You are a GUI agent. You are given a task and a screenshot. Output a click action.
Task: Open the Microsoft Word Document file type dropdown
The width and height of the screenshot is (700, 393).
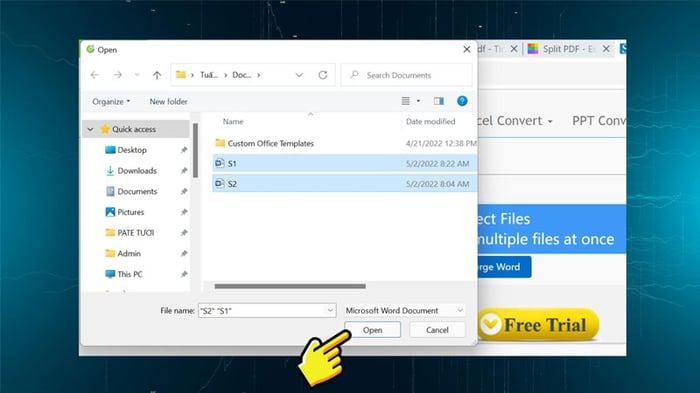[x=404, y=310]
